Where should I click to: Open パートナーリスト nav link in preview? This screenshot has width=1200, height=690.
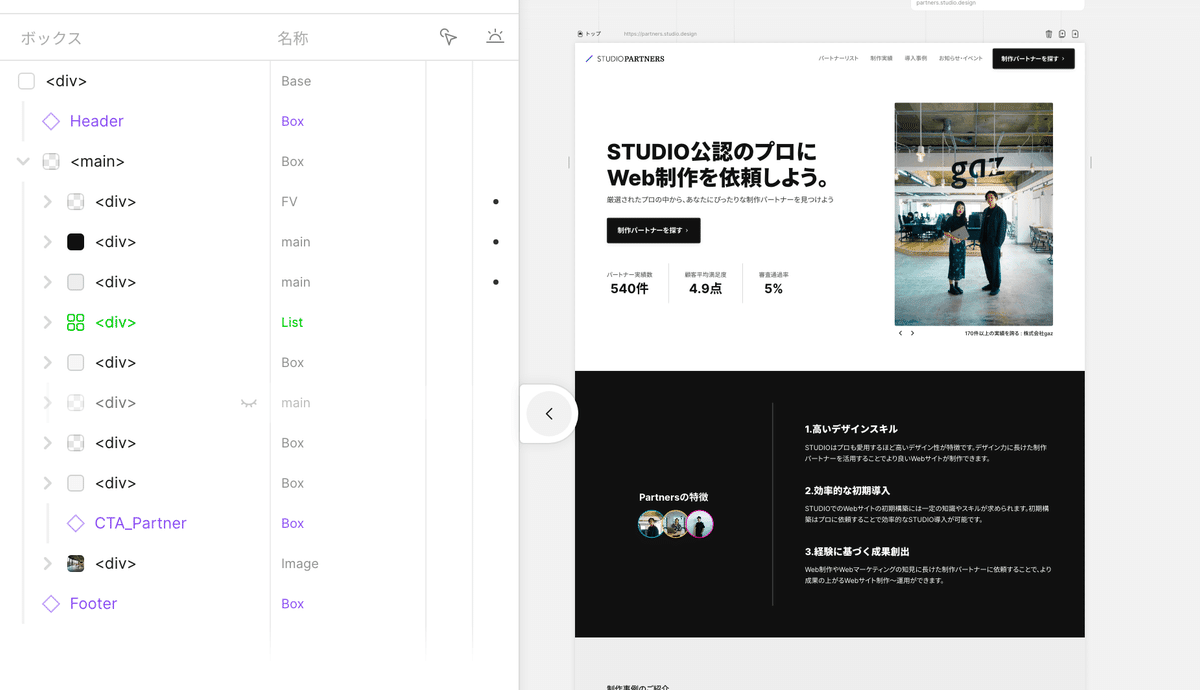(838, 59)
